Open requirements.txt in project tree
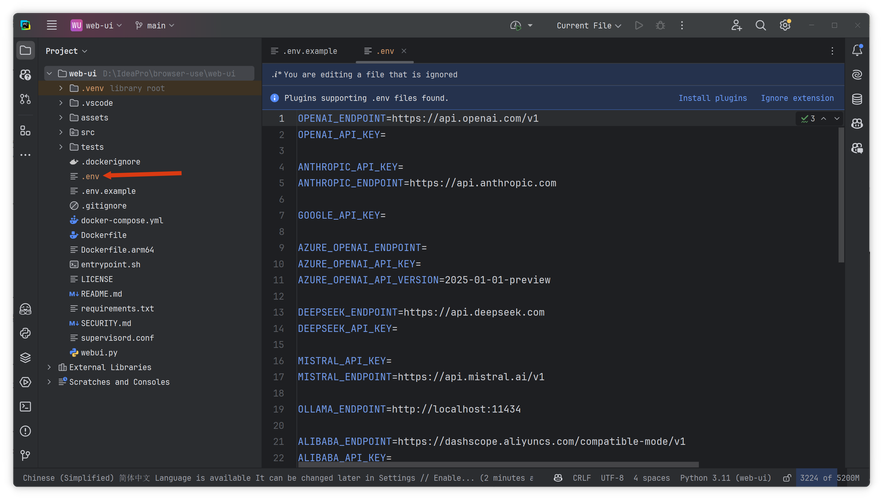 coord(117,309)
